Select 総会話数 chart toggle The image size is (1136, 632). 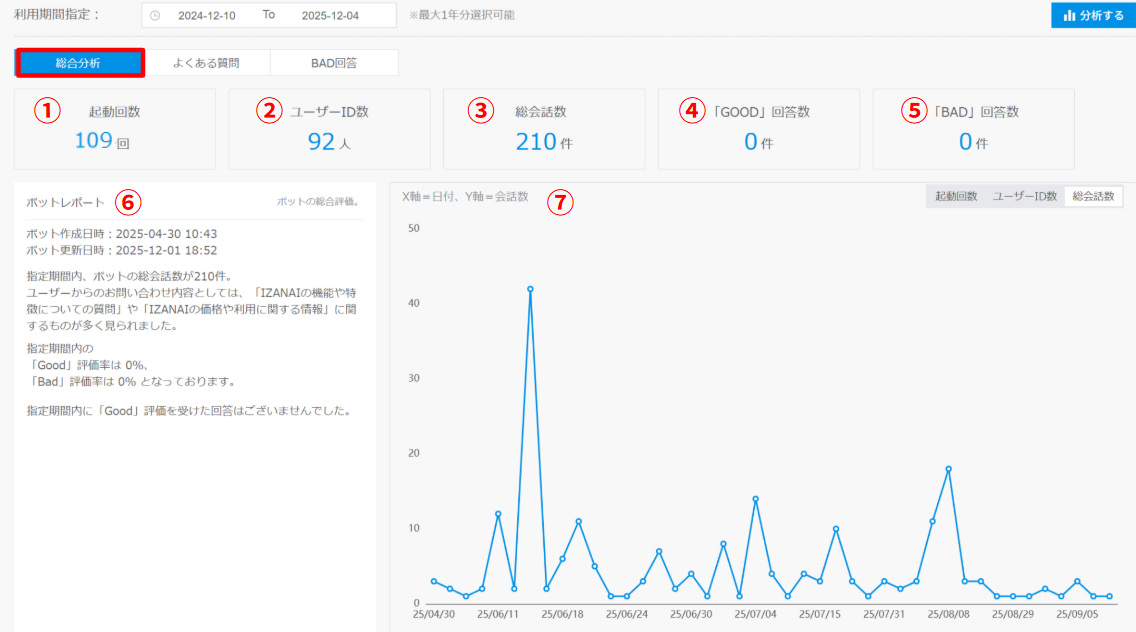(1093, 197)
